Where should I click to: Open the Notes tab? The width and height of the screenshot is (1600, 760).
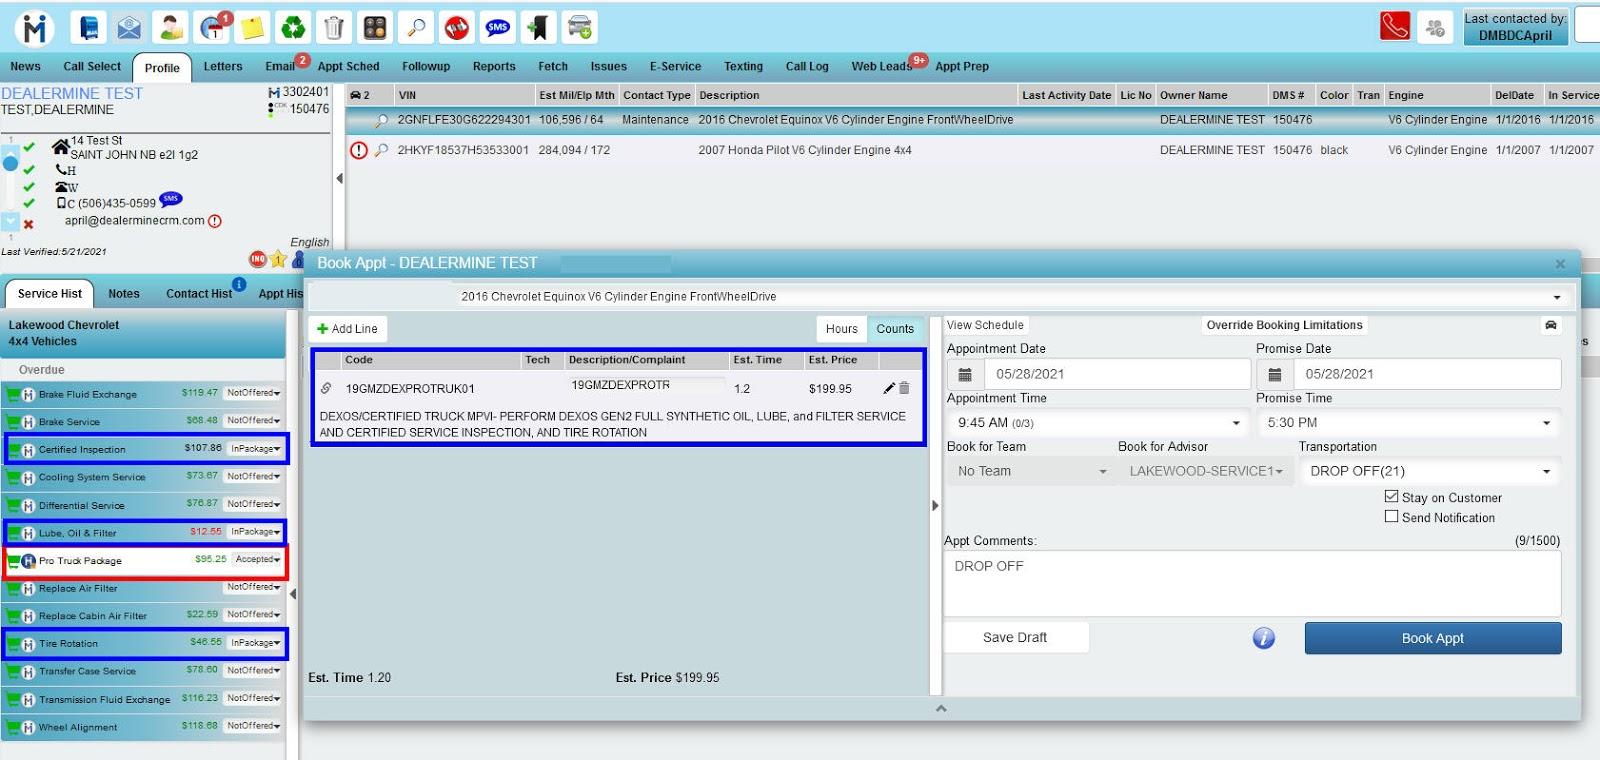tap(124, 294)
